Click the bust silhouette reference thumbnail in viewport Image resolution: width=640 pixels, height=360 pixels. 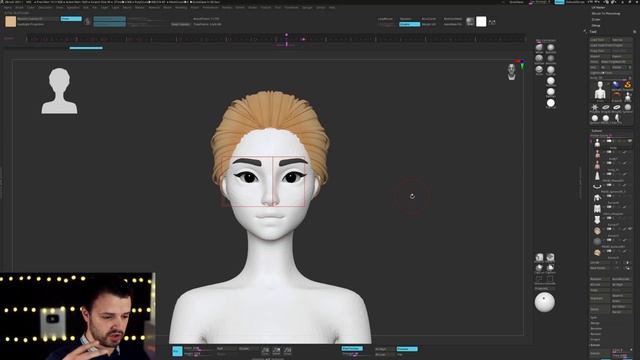pos(59,91)
